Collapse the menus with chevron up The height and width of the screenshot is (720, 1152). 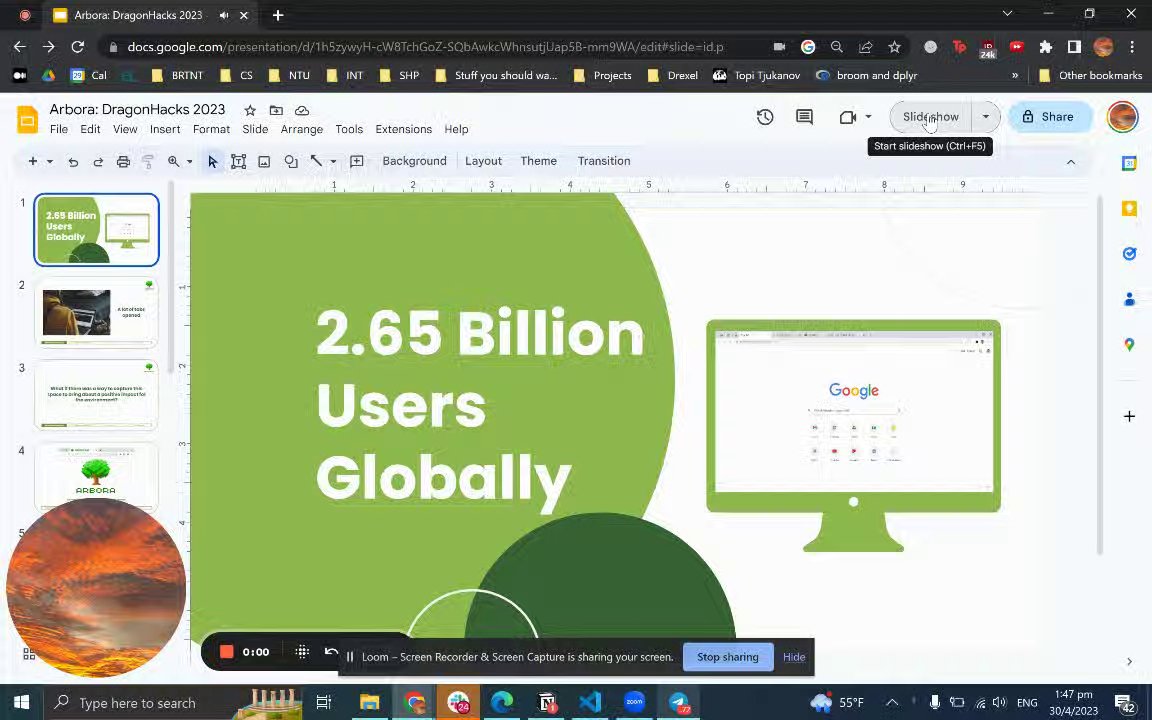click(1070, 162)
